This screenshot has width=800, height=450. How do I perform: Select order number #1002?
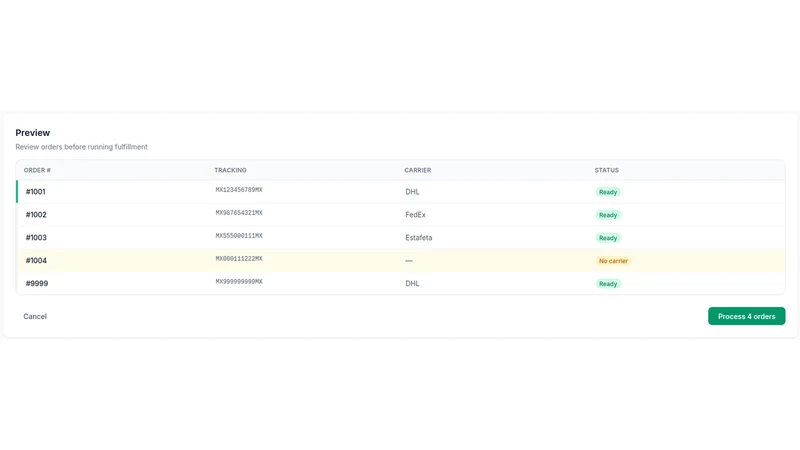pos(36,215)
